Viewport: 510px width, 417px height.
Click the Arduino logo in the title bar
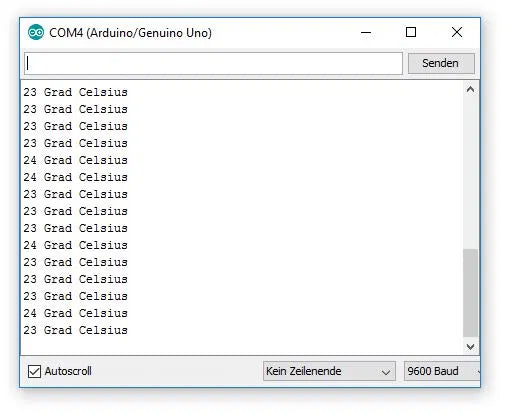36,32
